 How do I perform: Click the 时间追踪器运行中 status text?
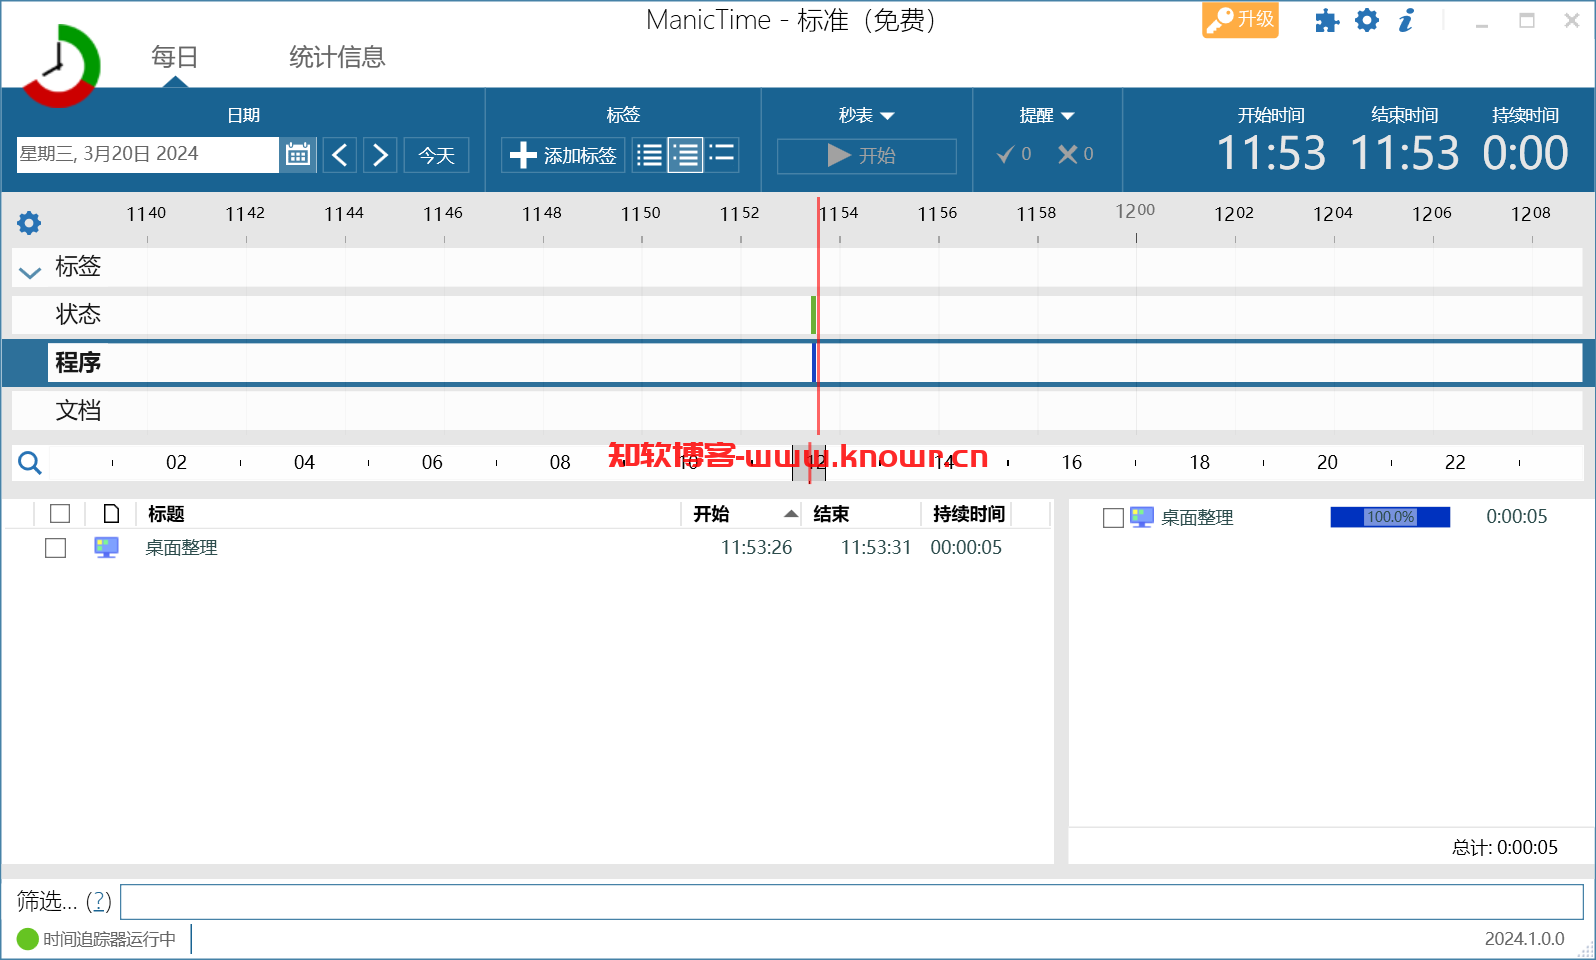(x=109, y=939)
